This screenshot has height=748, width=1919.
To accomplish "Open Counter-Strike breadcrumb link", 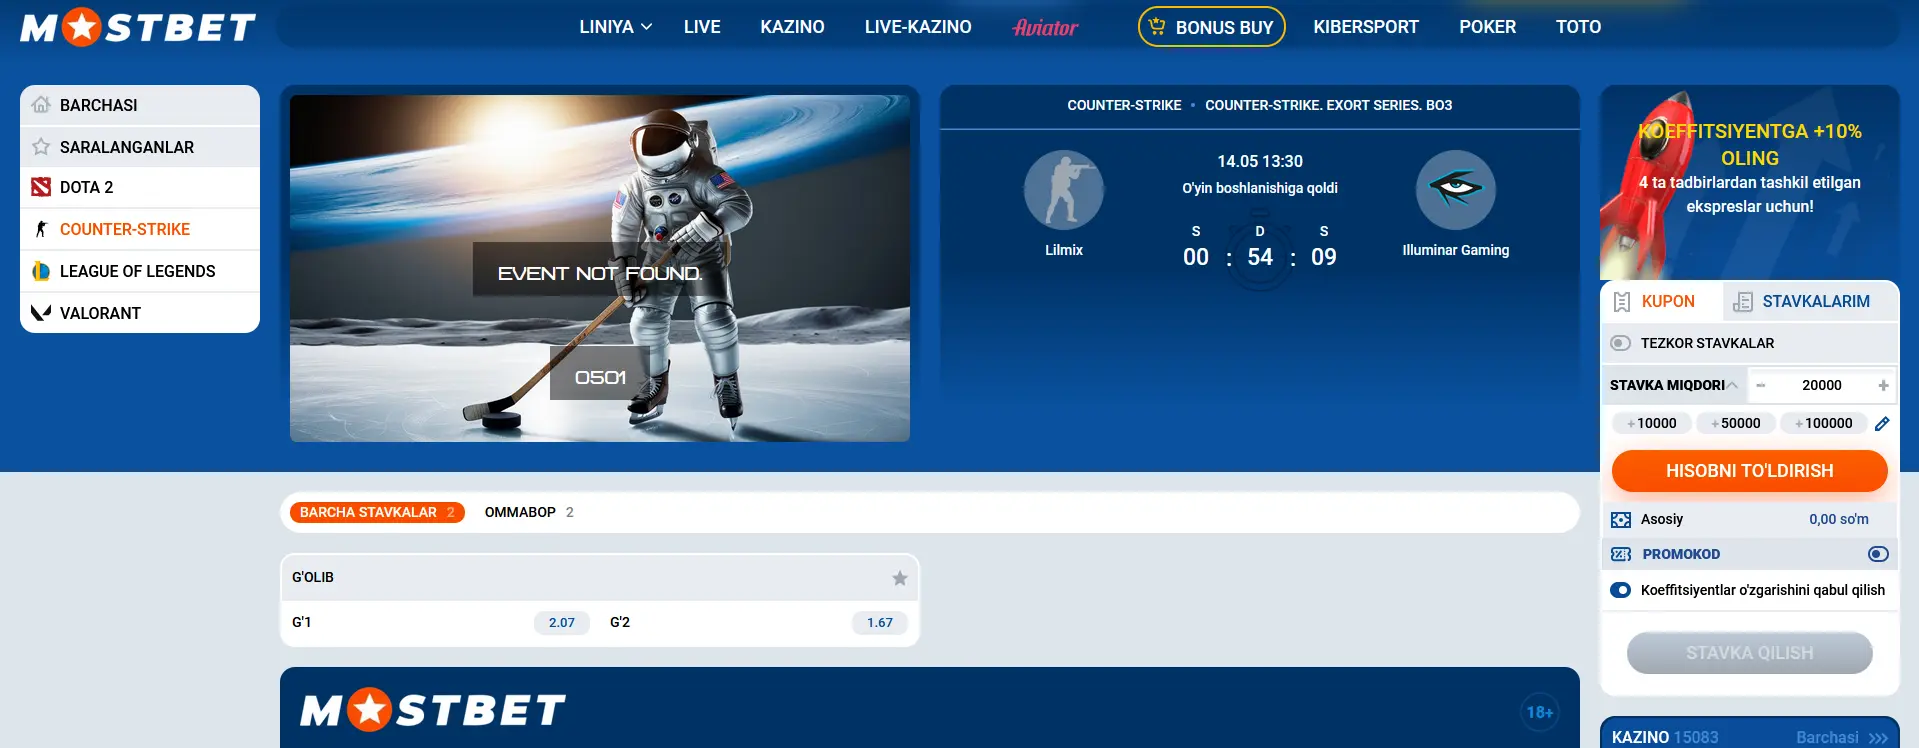I will [1124, 105].
